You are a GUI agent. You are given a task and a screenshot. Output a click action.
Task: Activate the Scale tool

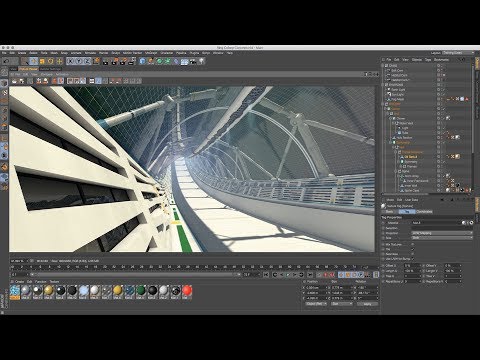(x=42, y=61)
